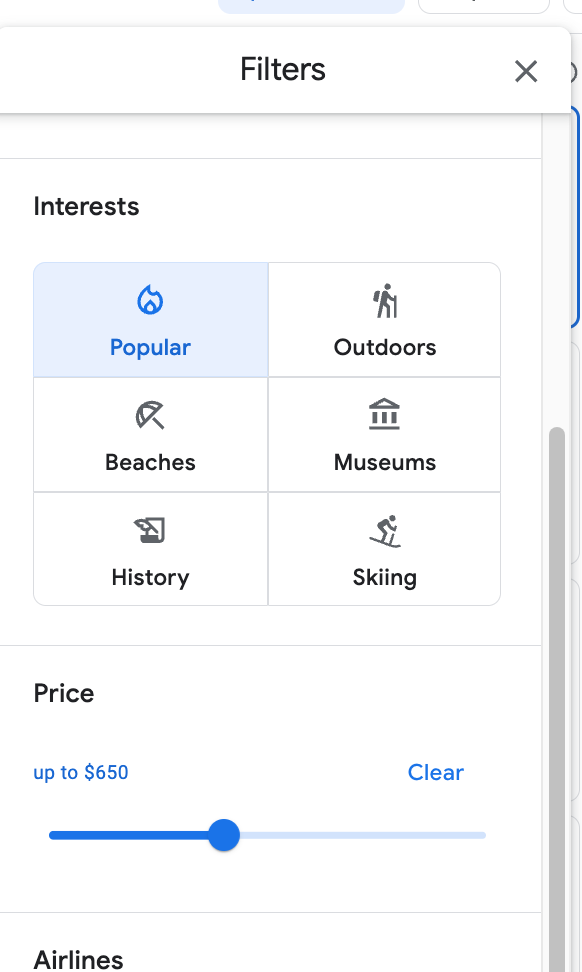Clear the price filter
The image size is (582, 972).
coord(435,772)
